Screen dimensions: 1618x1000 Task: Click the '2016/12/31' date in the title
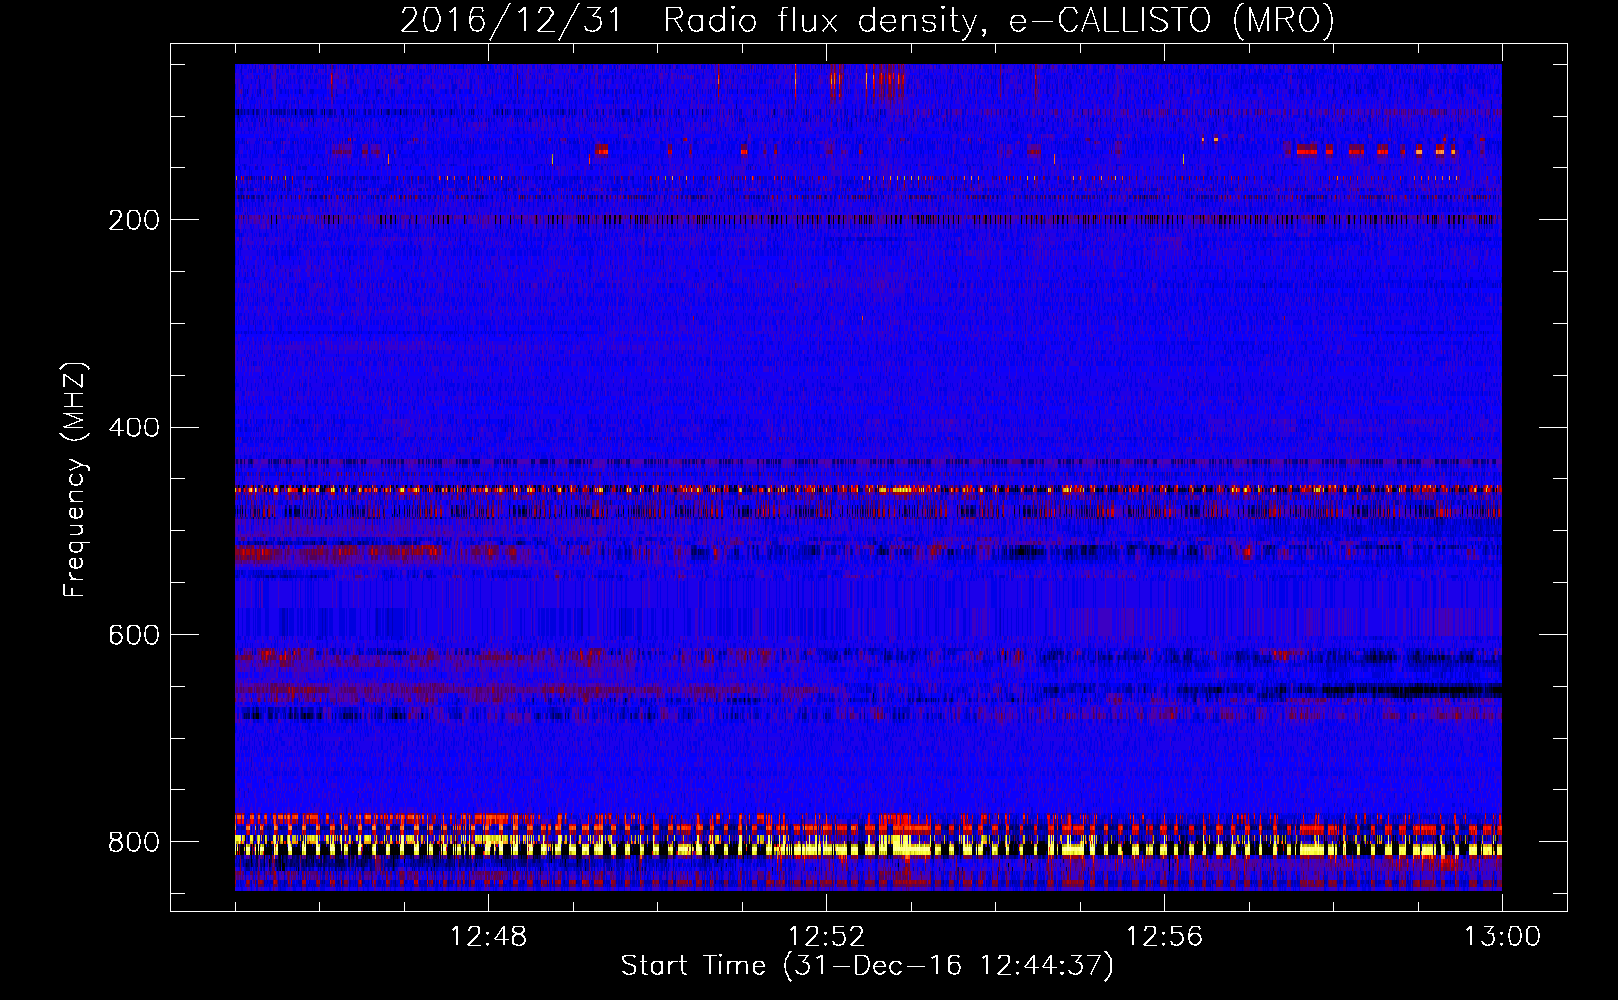(x=512, y=20)
